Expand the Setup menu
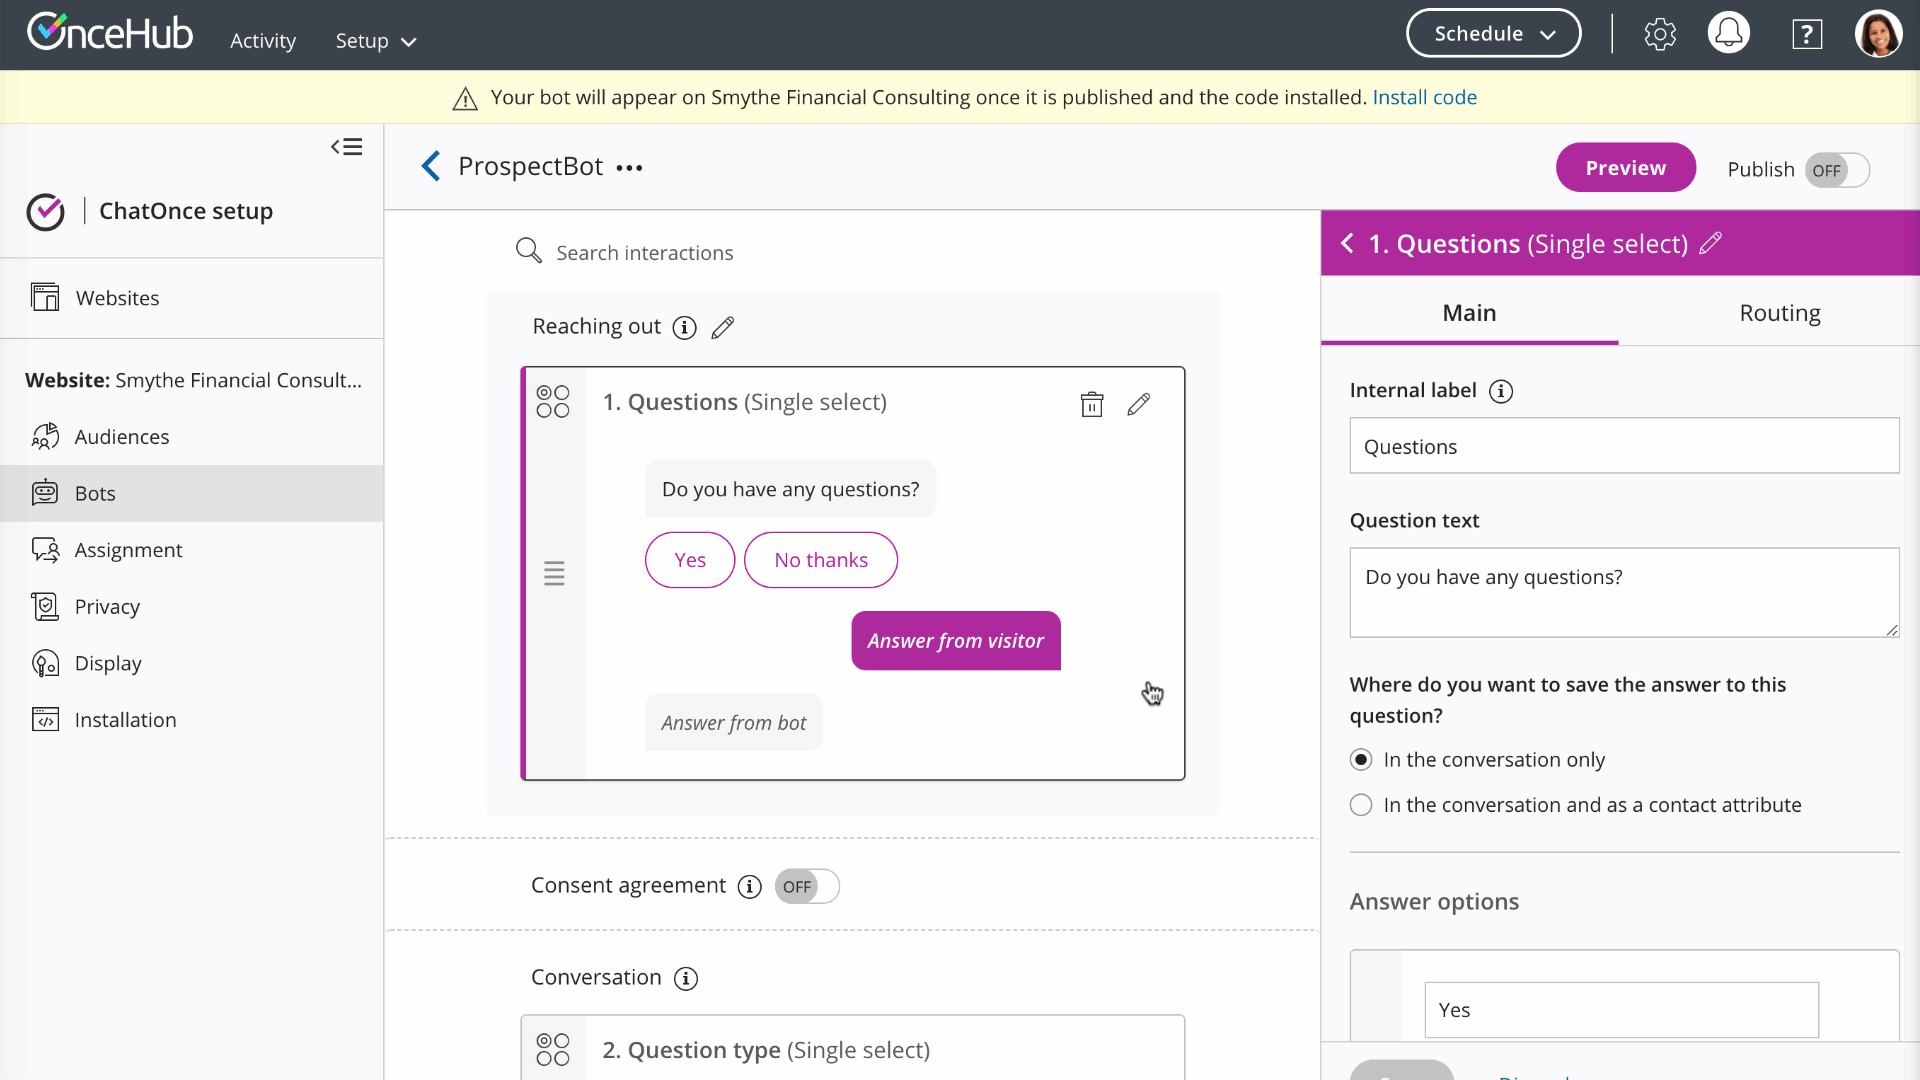Screen dimensions: 1920x1080 375,41
